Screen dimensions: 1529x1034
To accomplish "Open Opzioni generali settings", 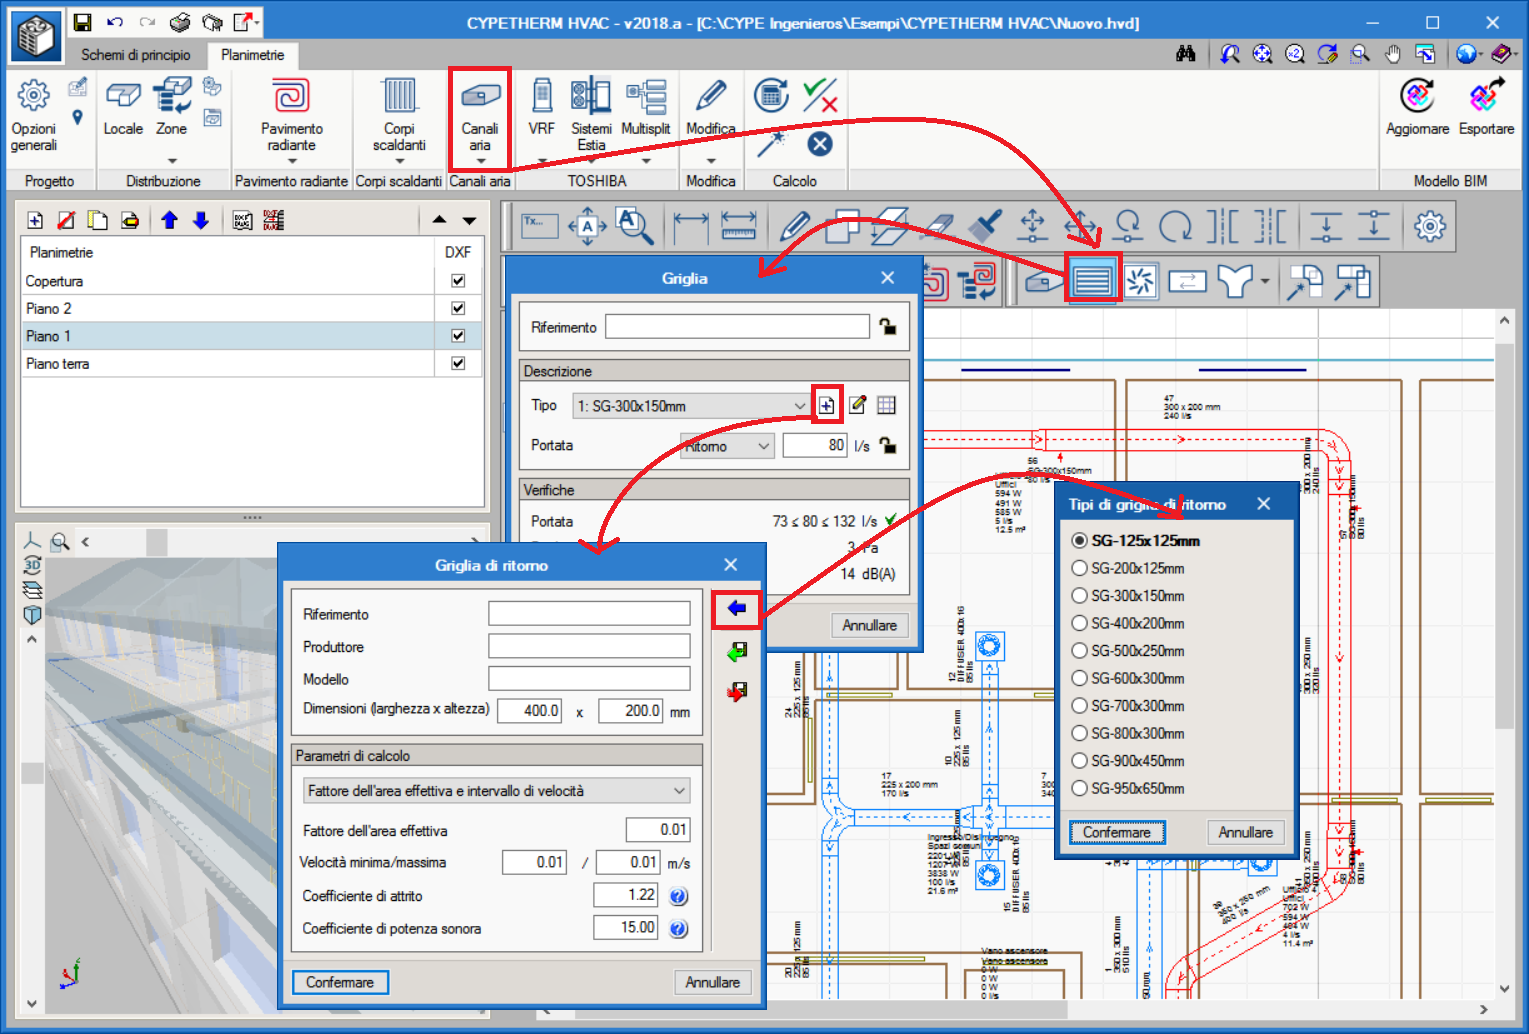I will click(x=34, y=116).
